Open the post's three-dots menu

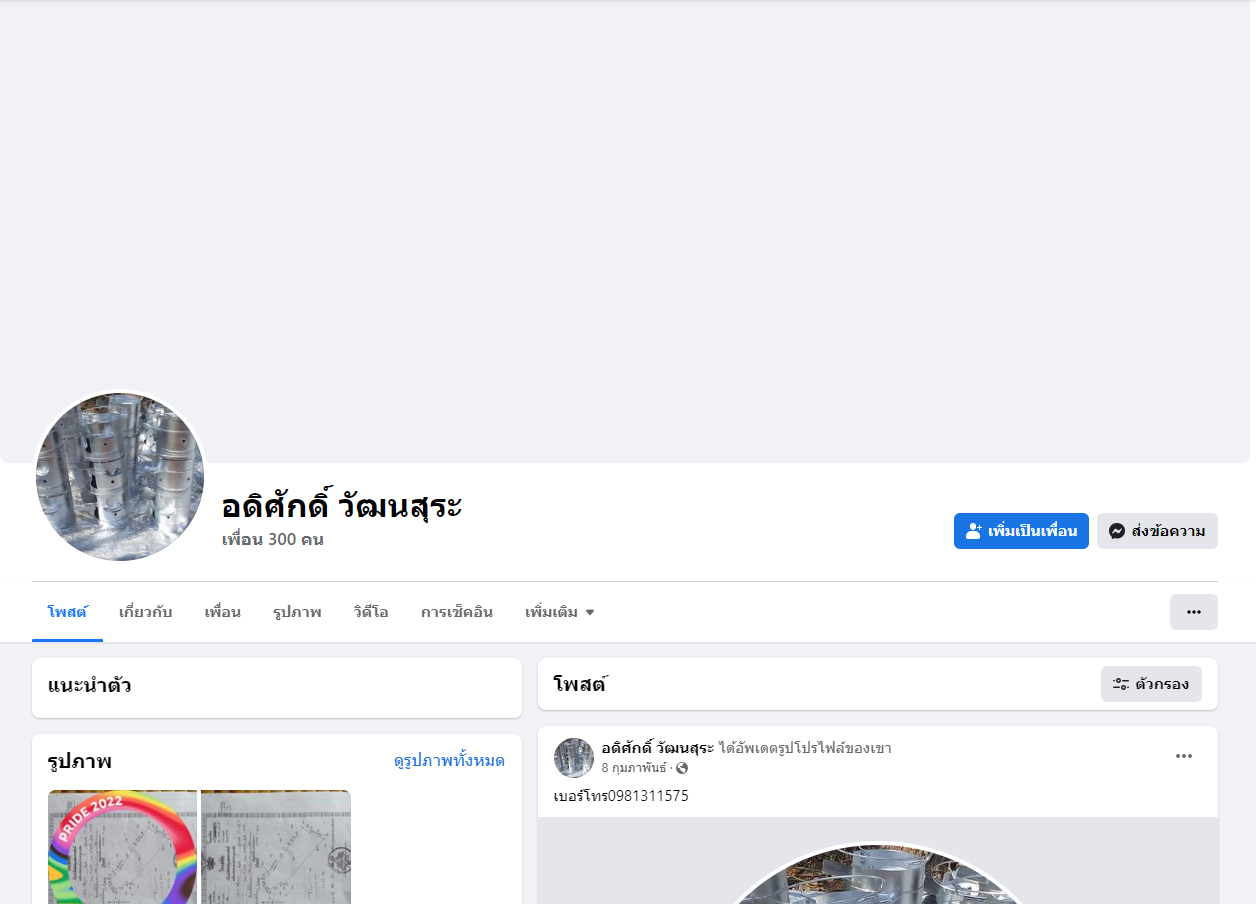(x=1184, y=756)
